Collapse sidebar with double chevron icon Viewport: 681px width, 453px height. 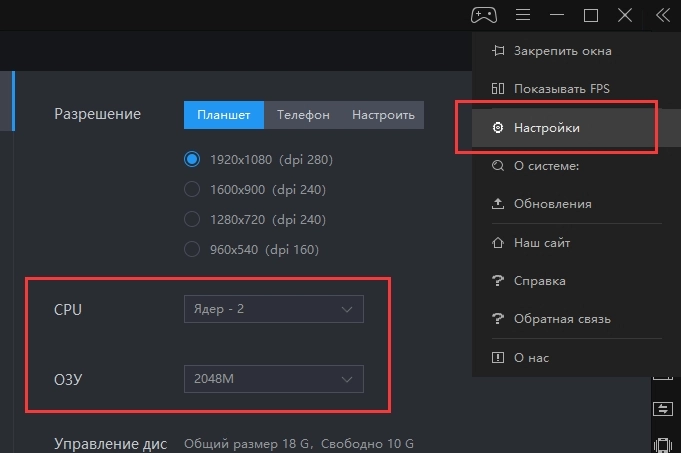click(663, 15)
